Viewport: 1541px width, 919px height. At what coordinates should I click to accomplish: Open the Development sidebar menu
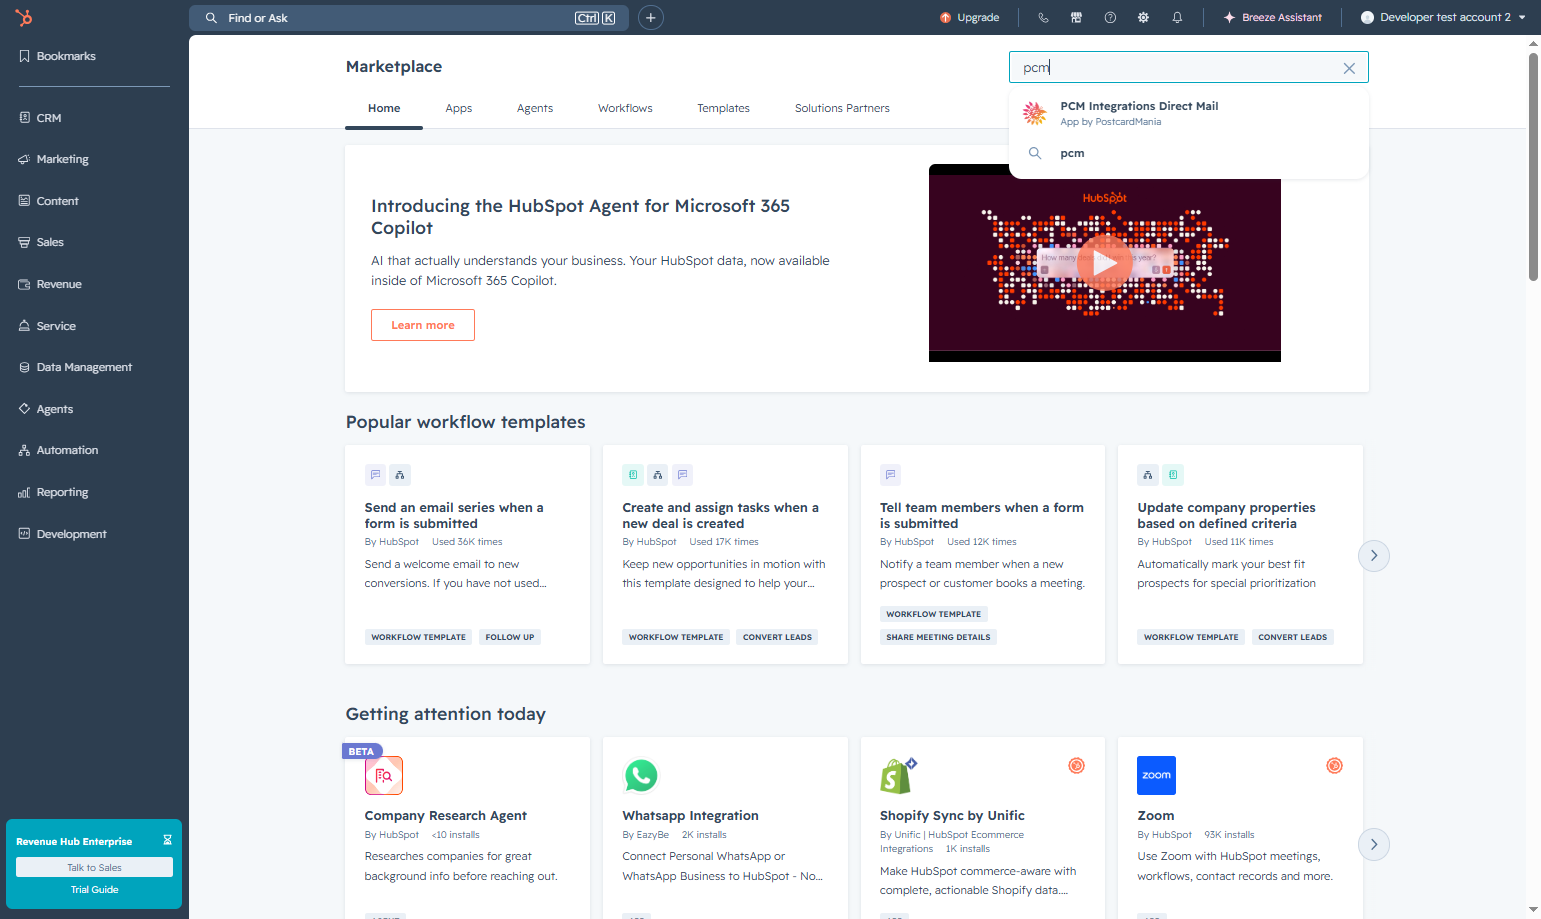[x=62, y=534]
